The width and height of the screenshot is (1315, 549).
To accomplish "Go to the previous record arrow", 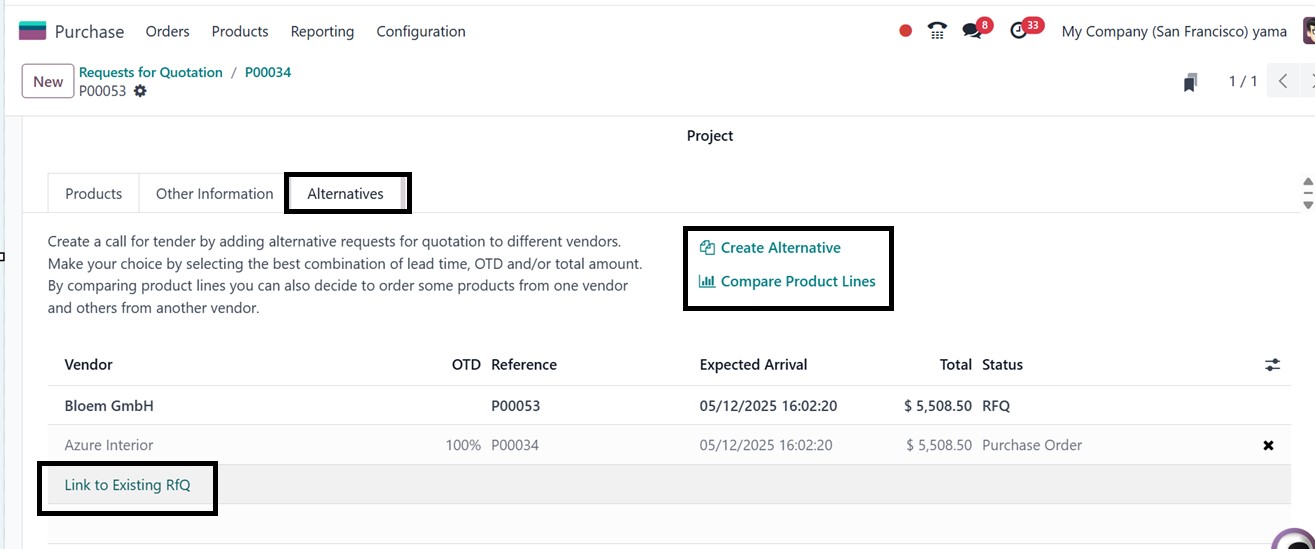I will click(1283, 81).
